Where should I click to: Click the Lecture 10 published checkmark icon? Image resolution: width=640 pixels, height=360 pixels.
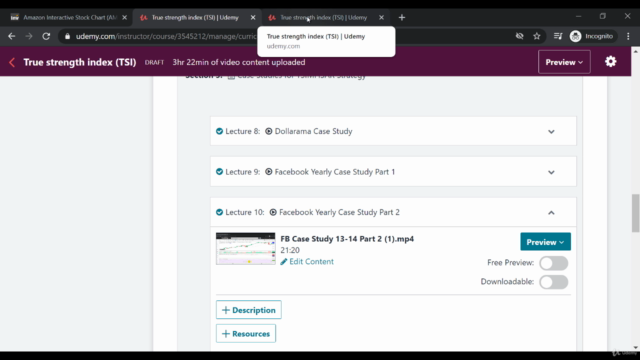[x=219, y=212]
